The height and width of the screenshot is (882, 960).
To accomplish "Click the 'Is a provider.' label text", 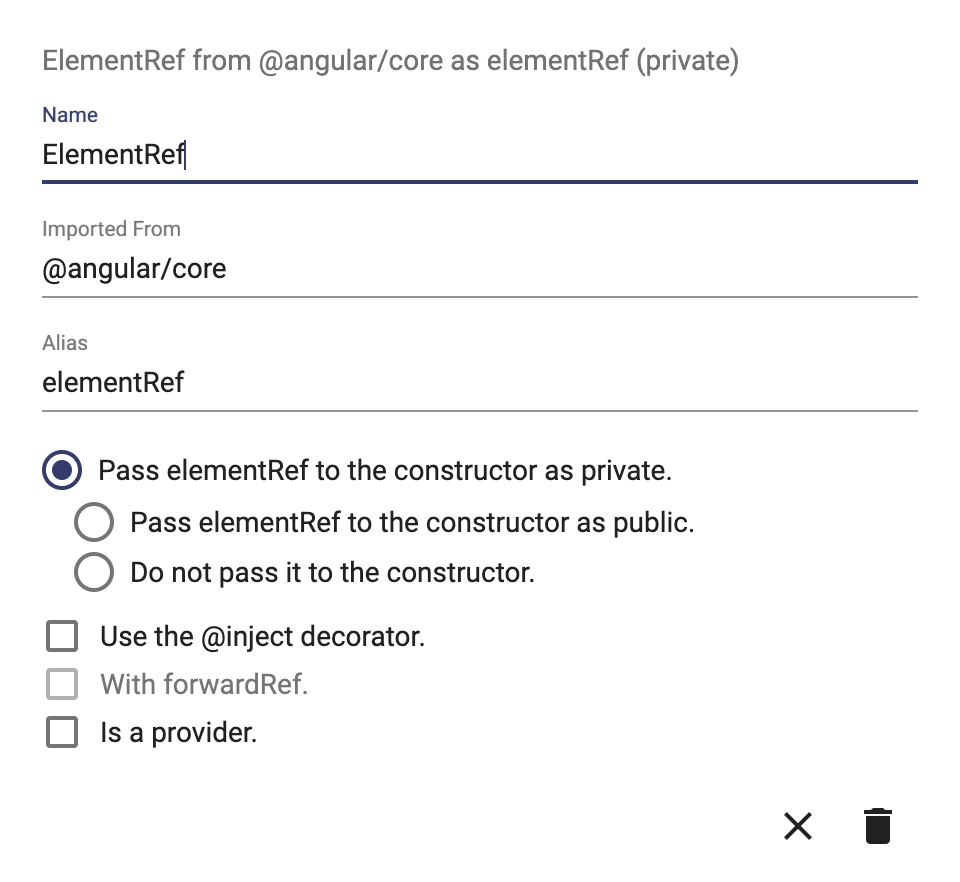I will pyautogui.click(x=178, y=733).
